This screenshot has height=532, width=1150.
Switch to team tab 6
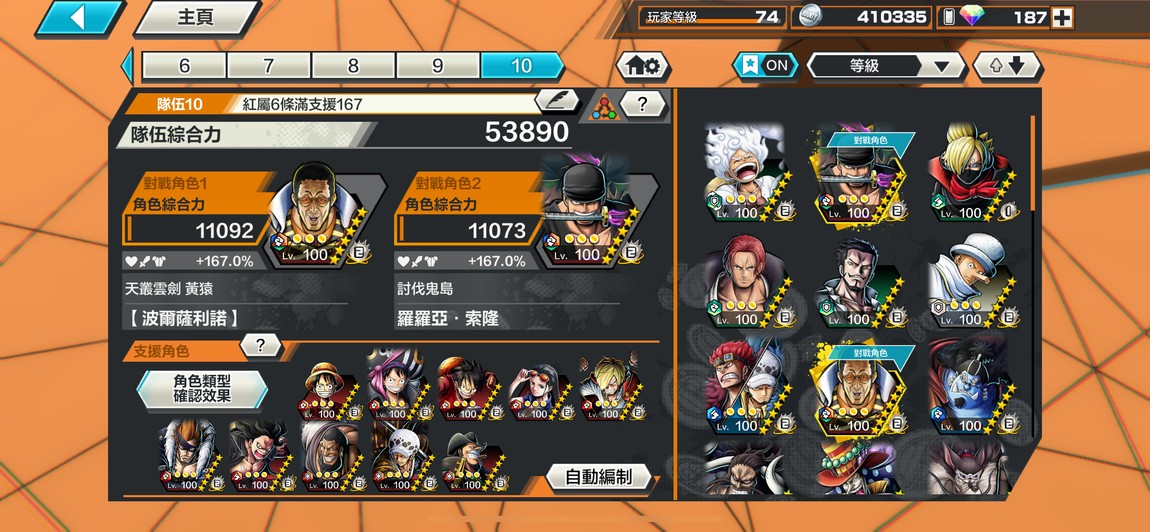[x=184, y=66]
